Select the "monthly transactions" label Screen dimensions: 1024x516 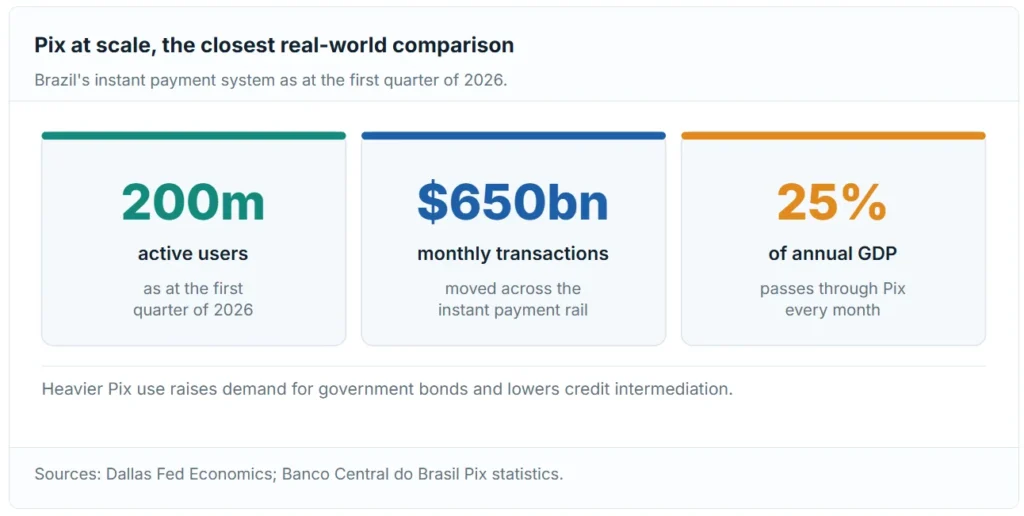coord(513,253)
